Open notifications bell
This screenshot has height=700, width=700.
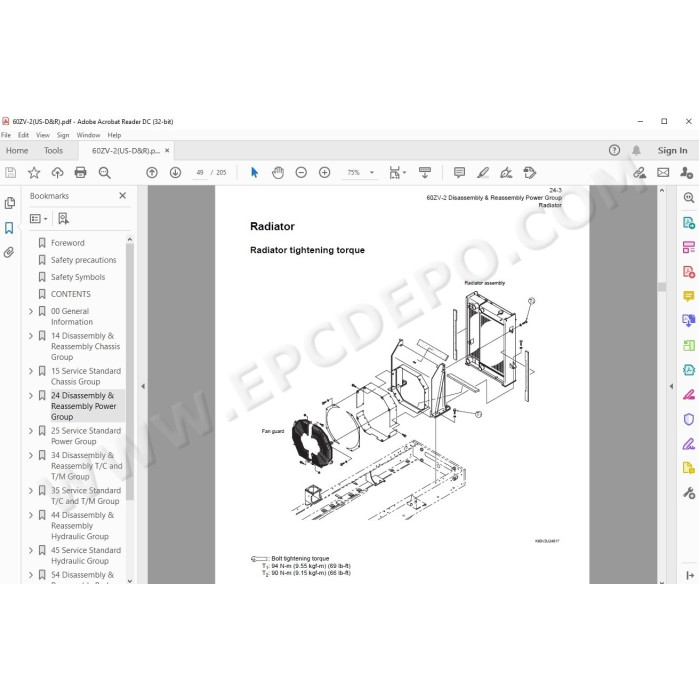point(636,150)
